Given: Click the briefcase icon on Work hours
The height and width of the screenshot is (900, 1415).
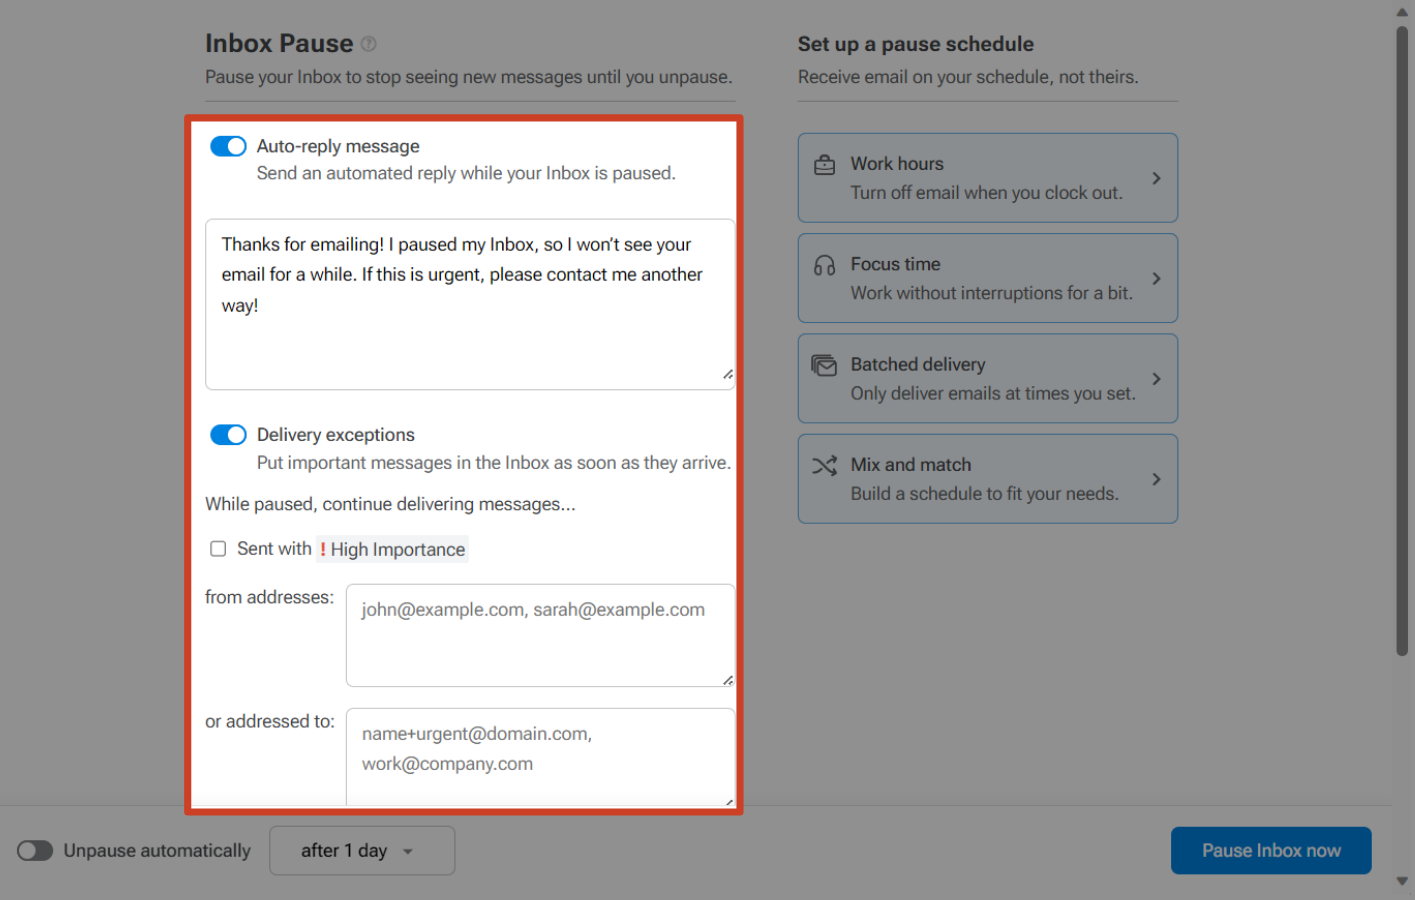Looking at the screenshot, I should click(x=824, y=165).
